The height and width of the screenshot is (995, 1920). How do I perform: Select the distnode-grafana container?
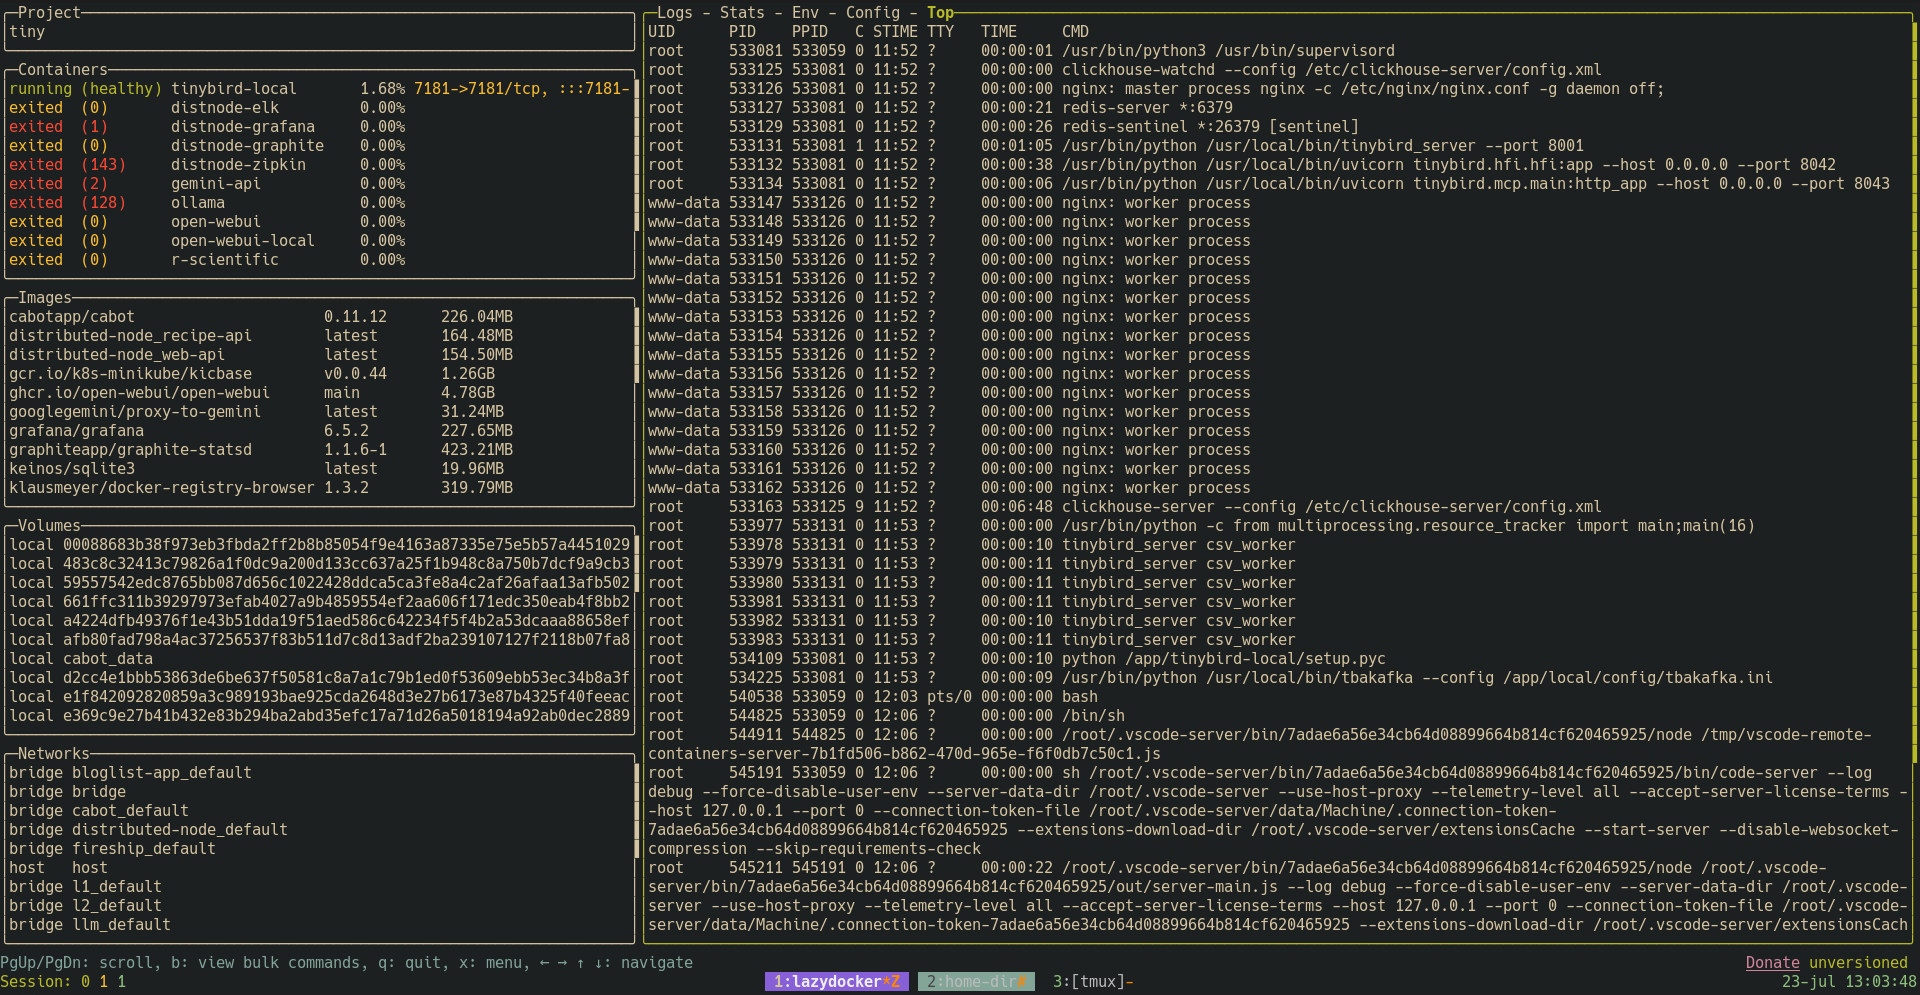tap(242, 127)
